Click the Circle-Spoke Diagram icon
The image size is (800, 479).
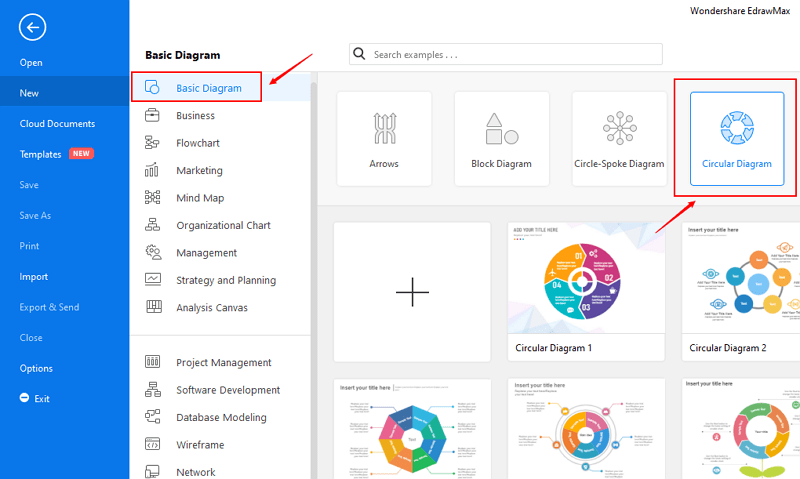point(619,128)
